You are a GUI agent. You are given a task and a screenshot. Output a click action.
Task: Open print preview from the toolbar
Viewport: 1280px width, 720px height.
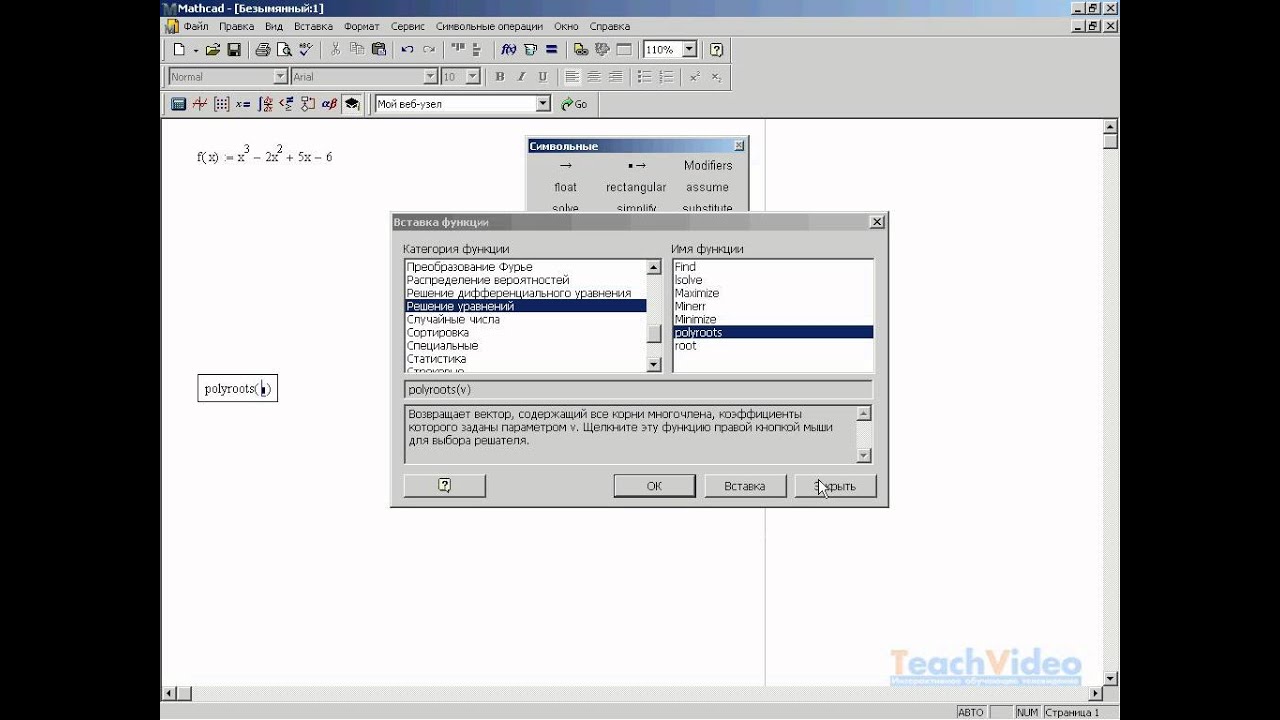284,49
